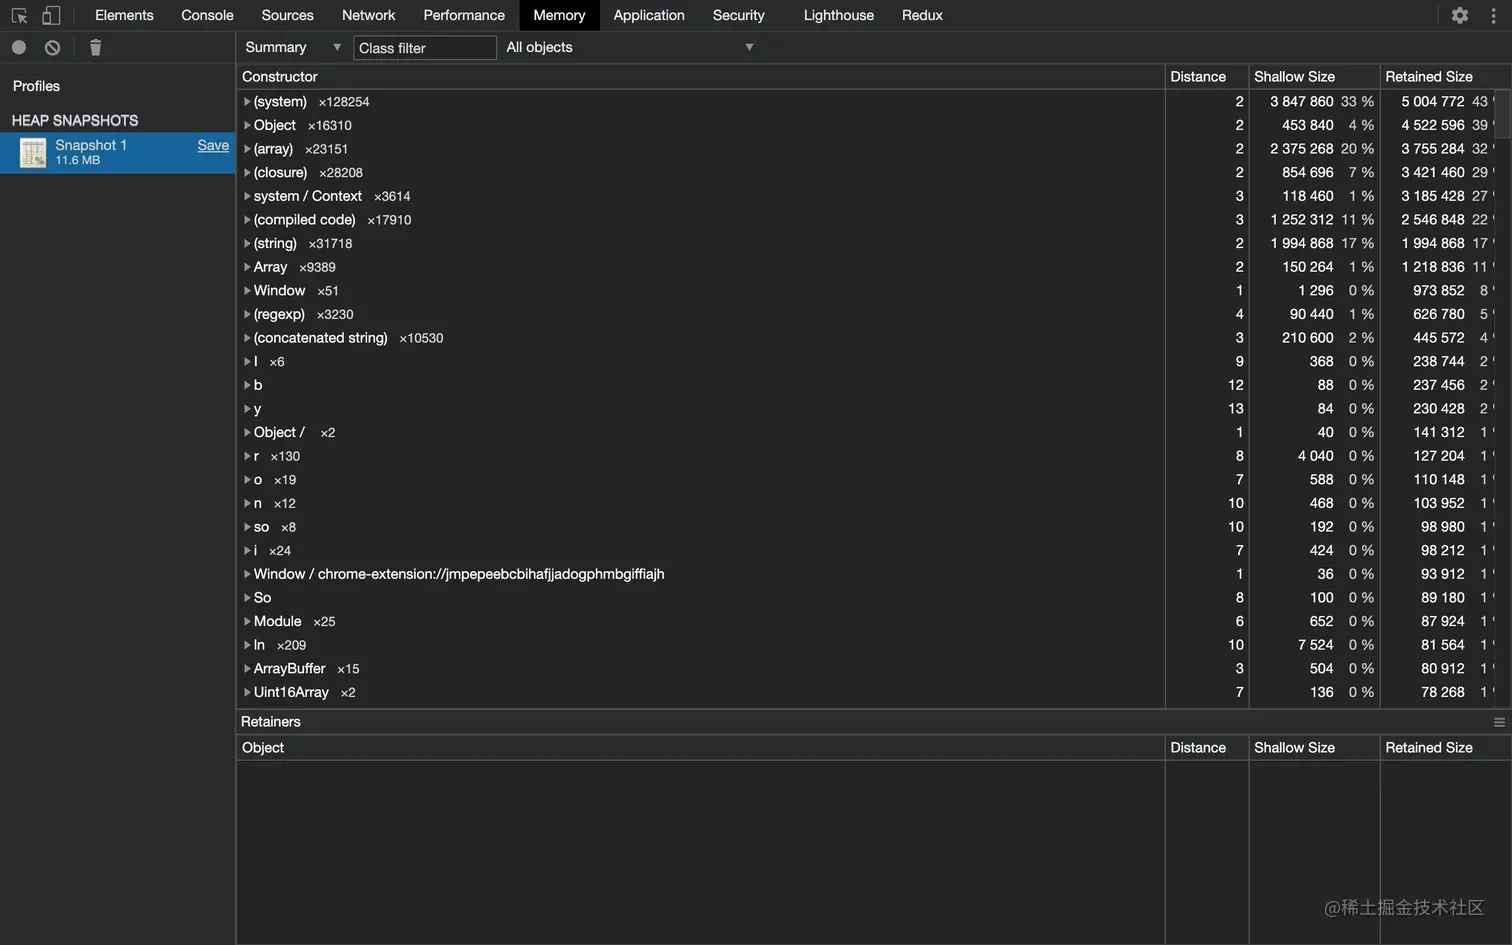Viewport: 1512px width, 945px height.
Task: Click the 5 004 772 retained size value
Action: pyautogui.click(x=1432, y=102)
